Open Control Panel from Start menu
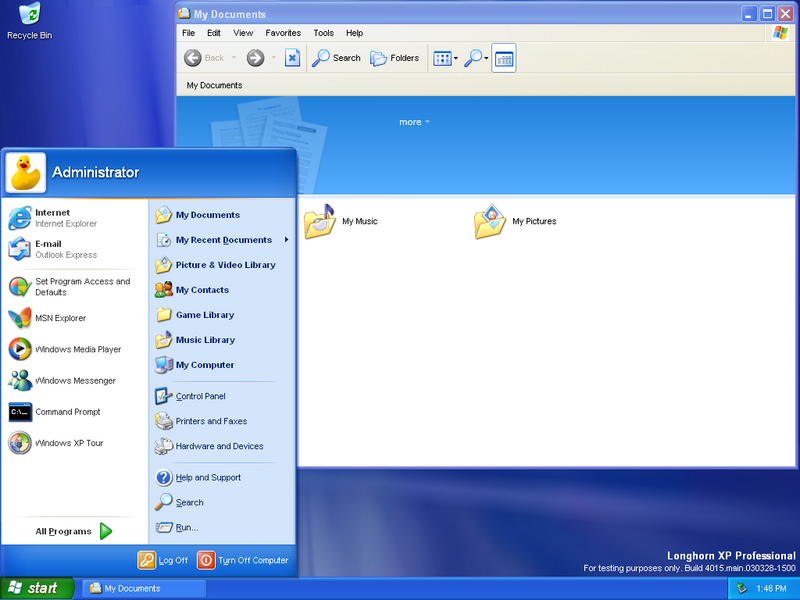The height and width of the screenshot is (600, 800). click(200, 396)
